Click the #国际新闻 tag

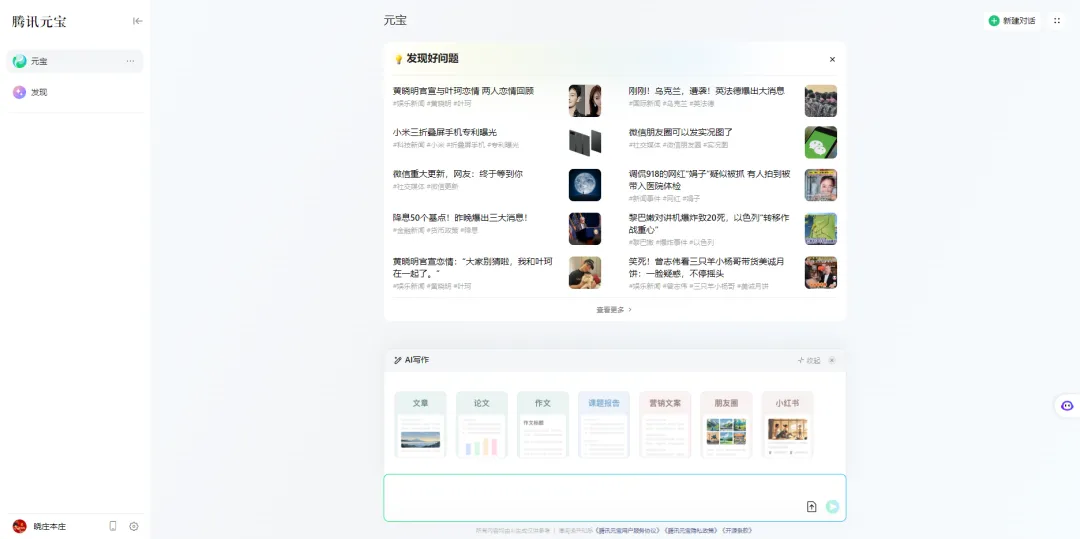point(644,103)
